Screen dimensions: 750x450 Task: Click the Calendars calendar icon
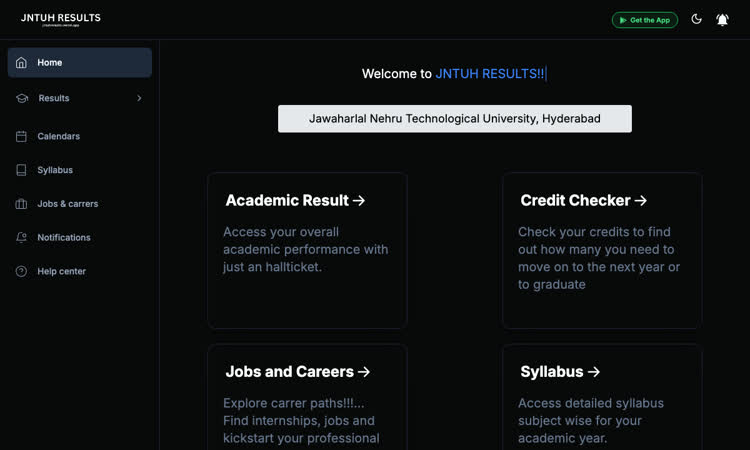[x=21, y=136]
